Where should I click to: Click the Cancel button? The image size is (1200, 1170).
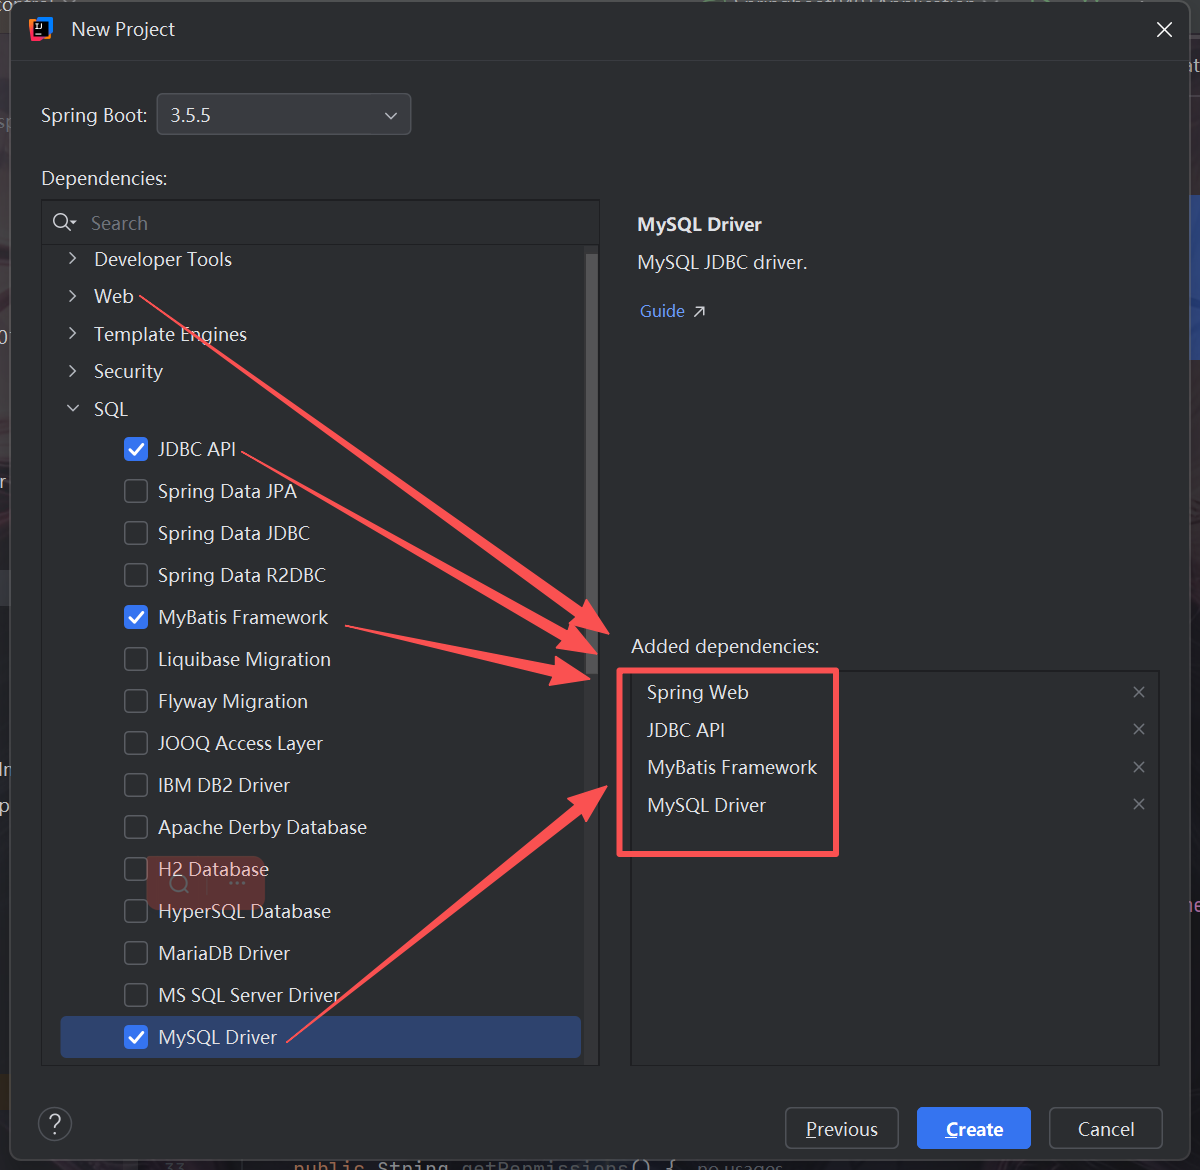coord(1106,1128)
